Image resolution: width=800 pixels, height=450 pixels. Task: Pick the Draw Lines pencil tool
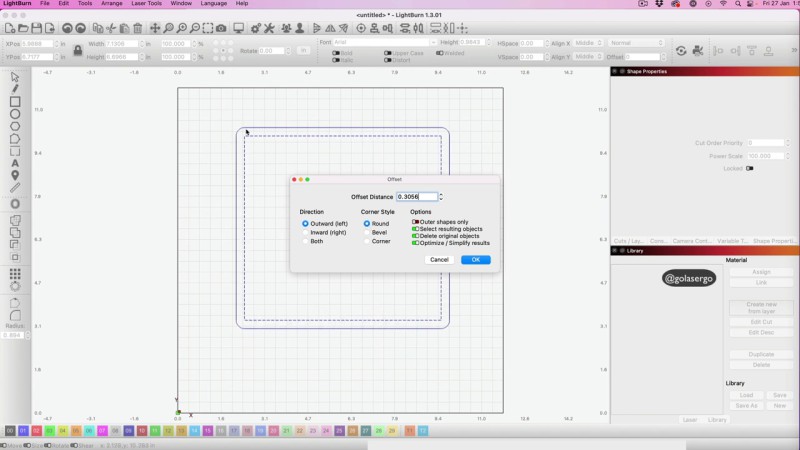pyautogui.click(x=15, y=89)
